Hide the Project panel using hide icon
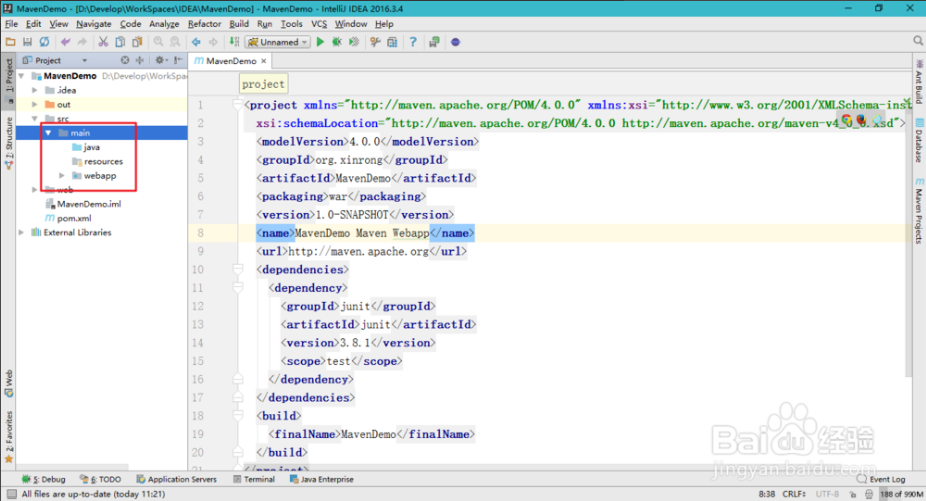 178,60
